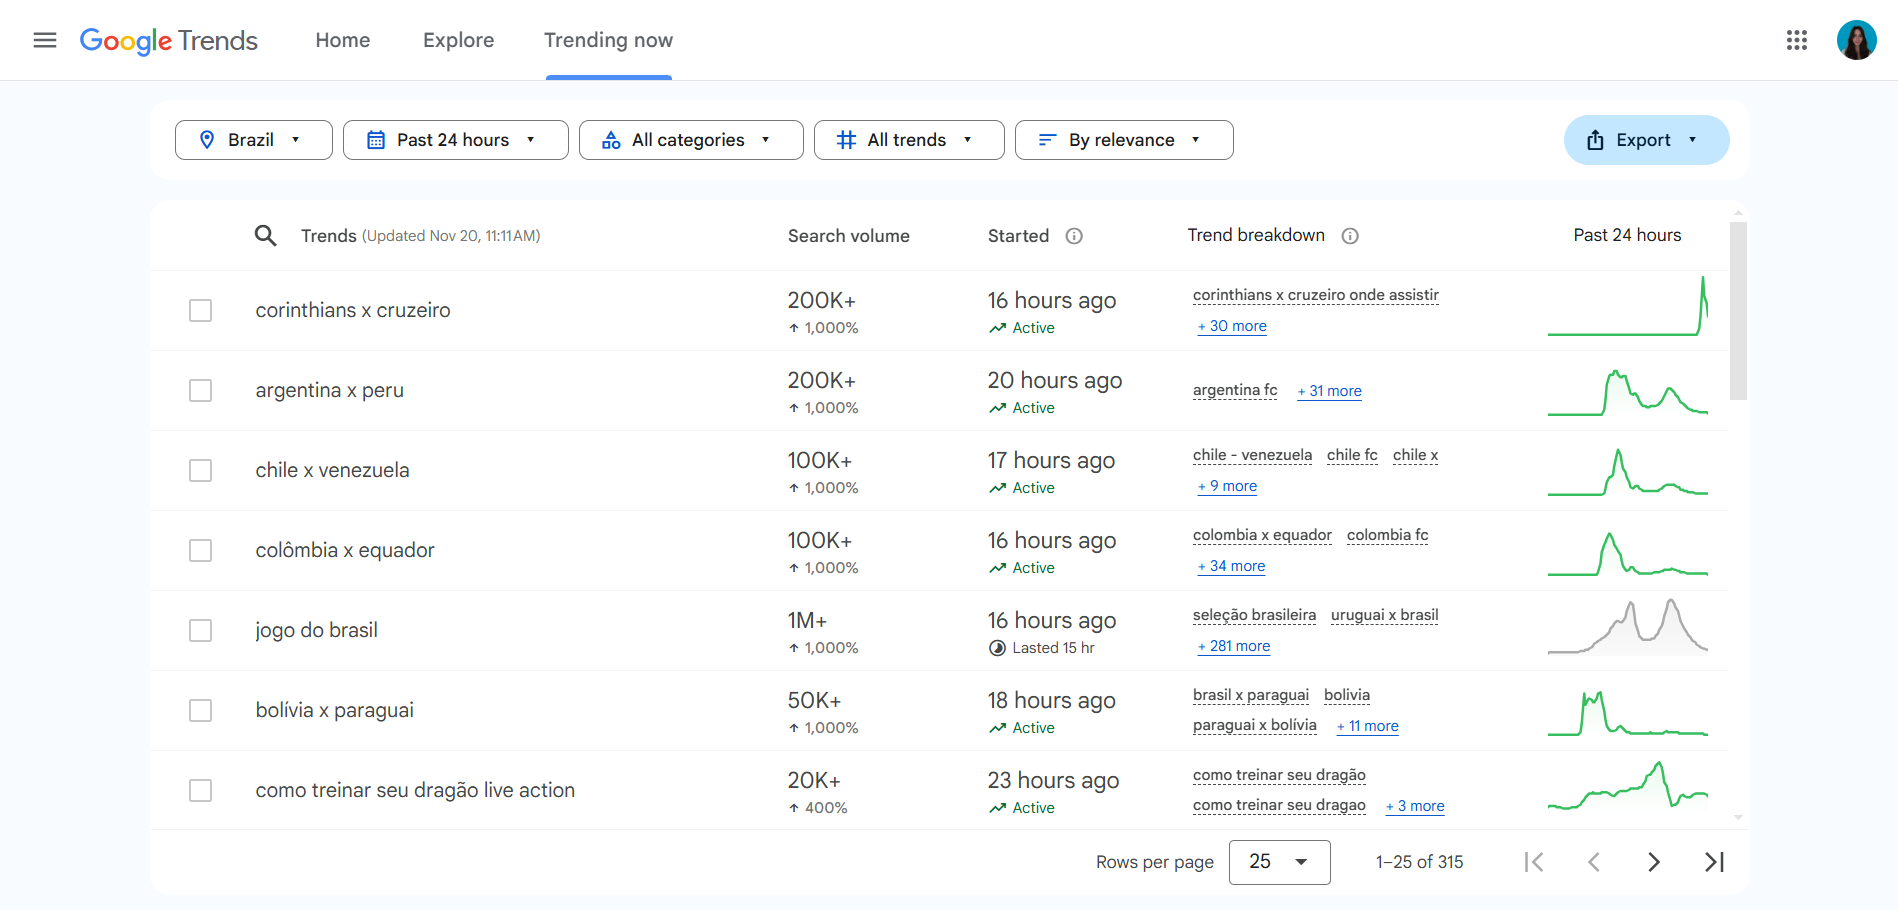Go to the next page of results

1654,862
